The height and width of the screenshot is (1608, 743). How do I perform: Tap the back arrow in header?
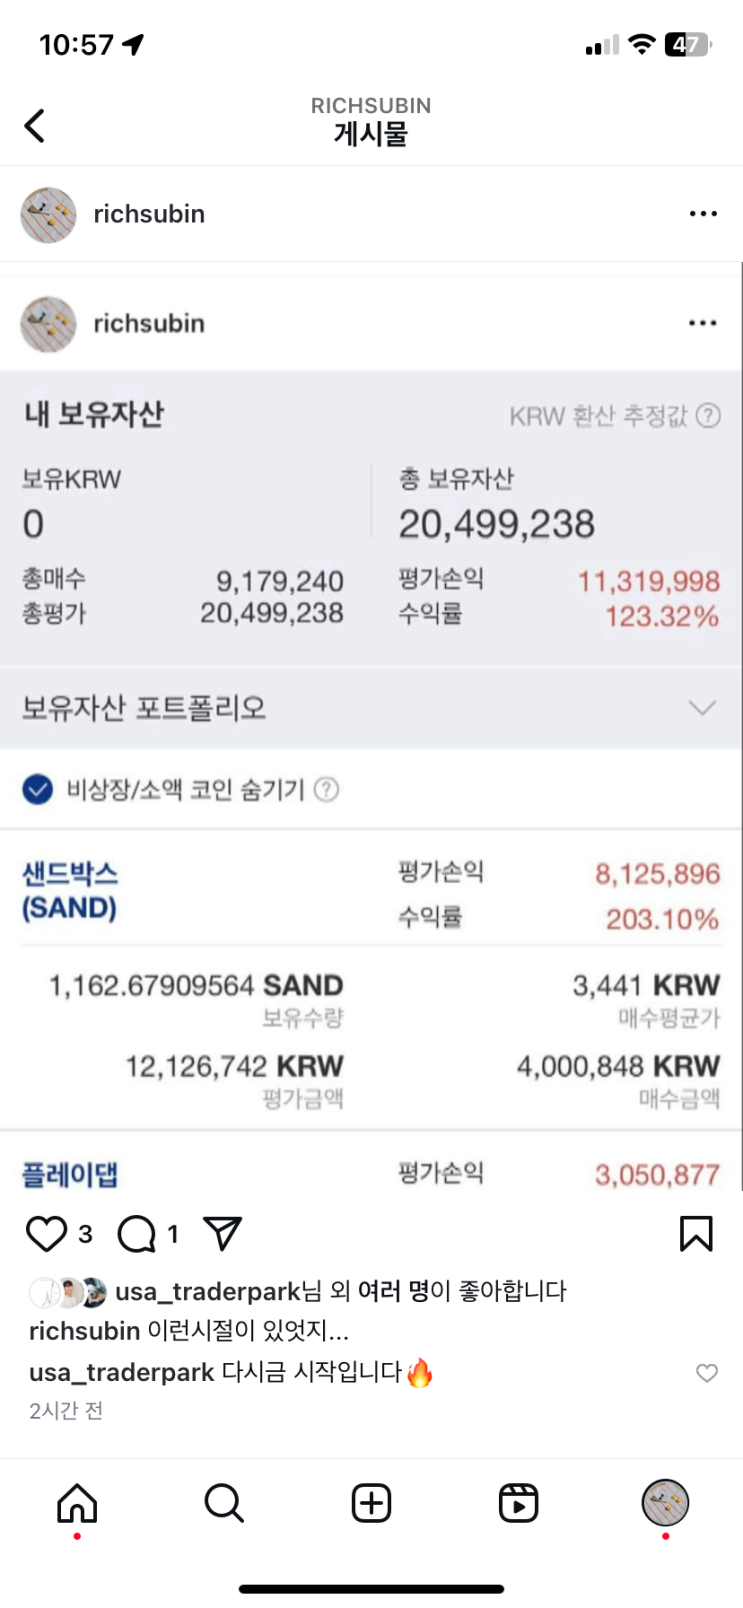pyautogui.click(x=35, y=126)
